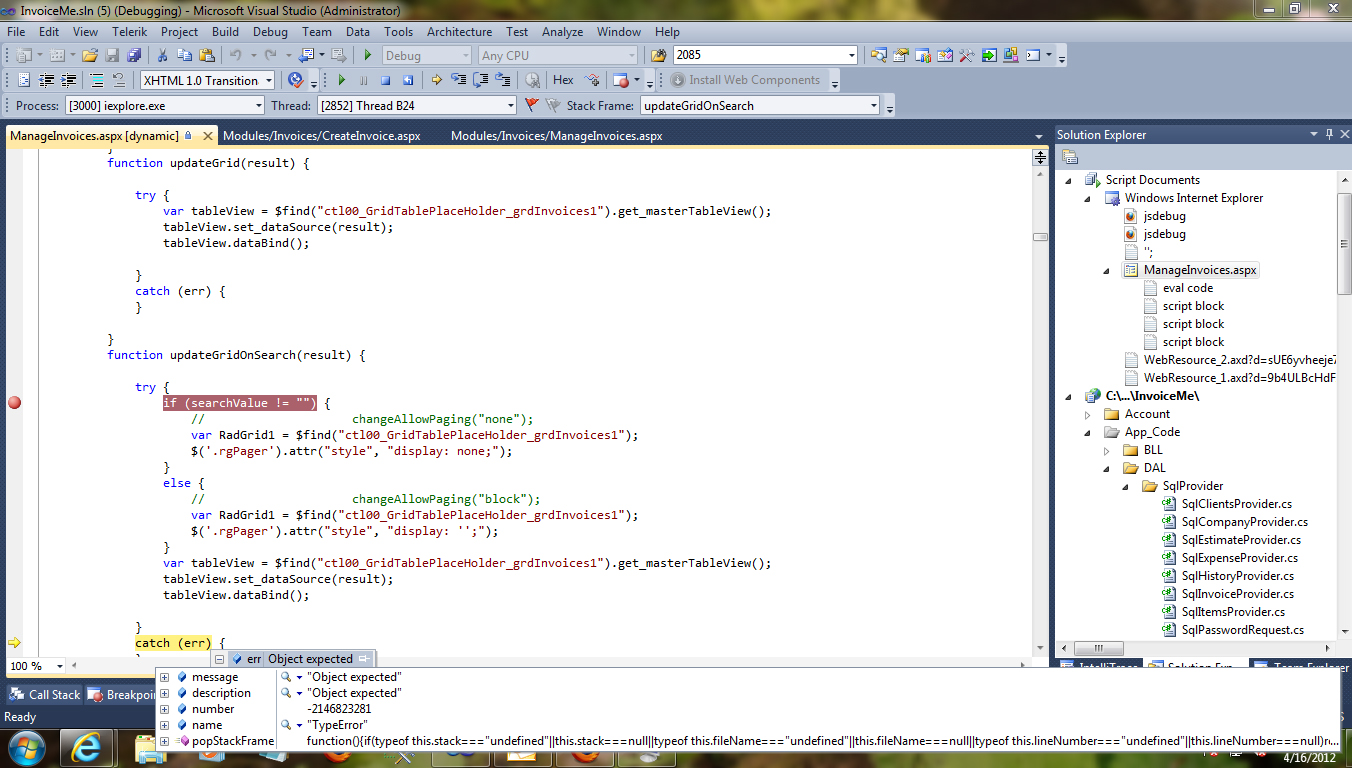Click the Toolbox hammer-wrench icon

pos(966,56)
